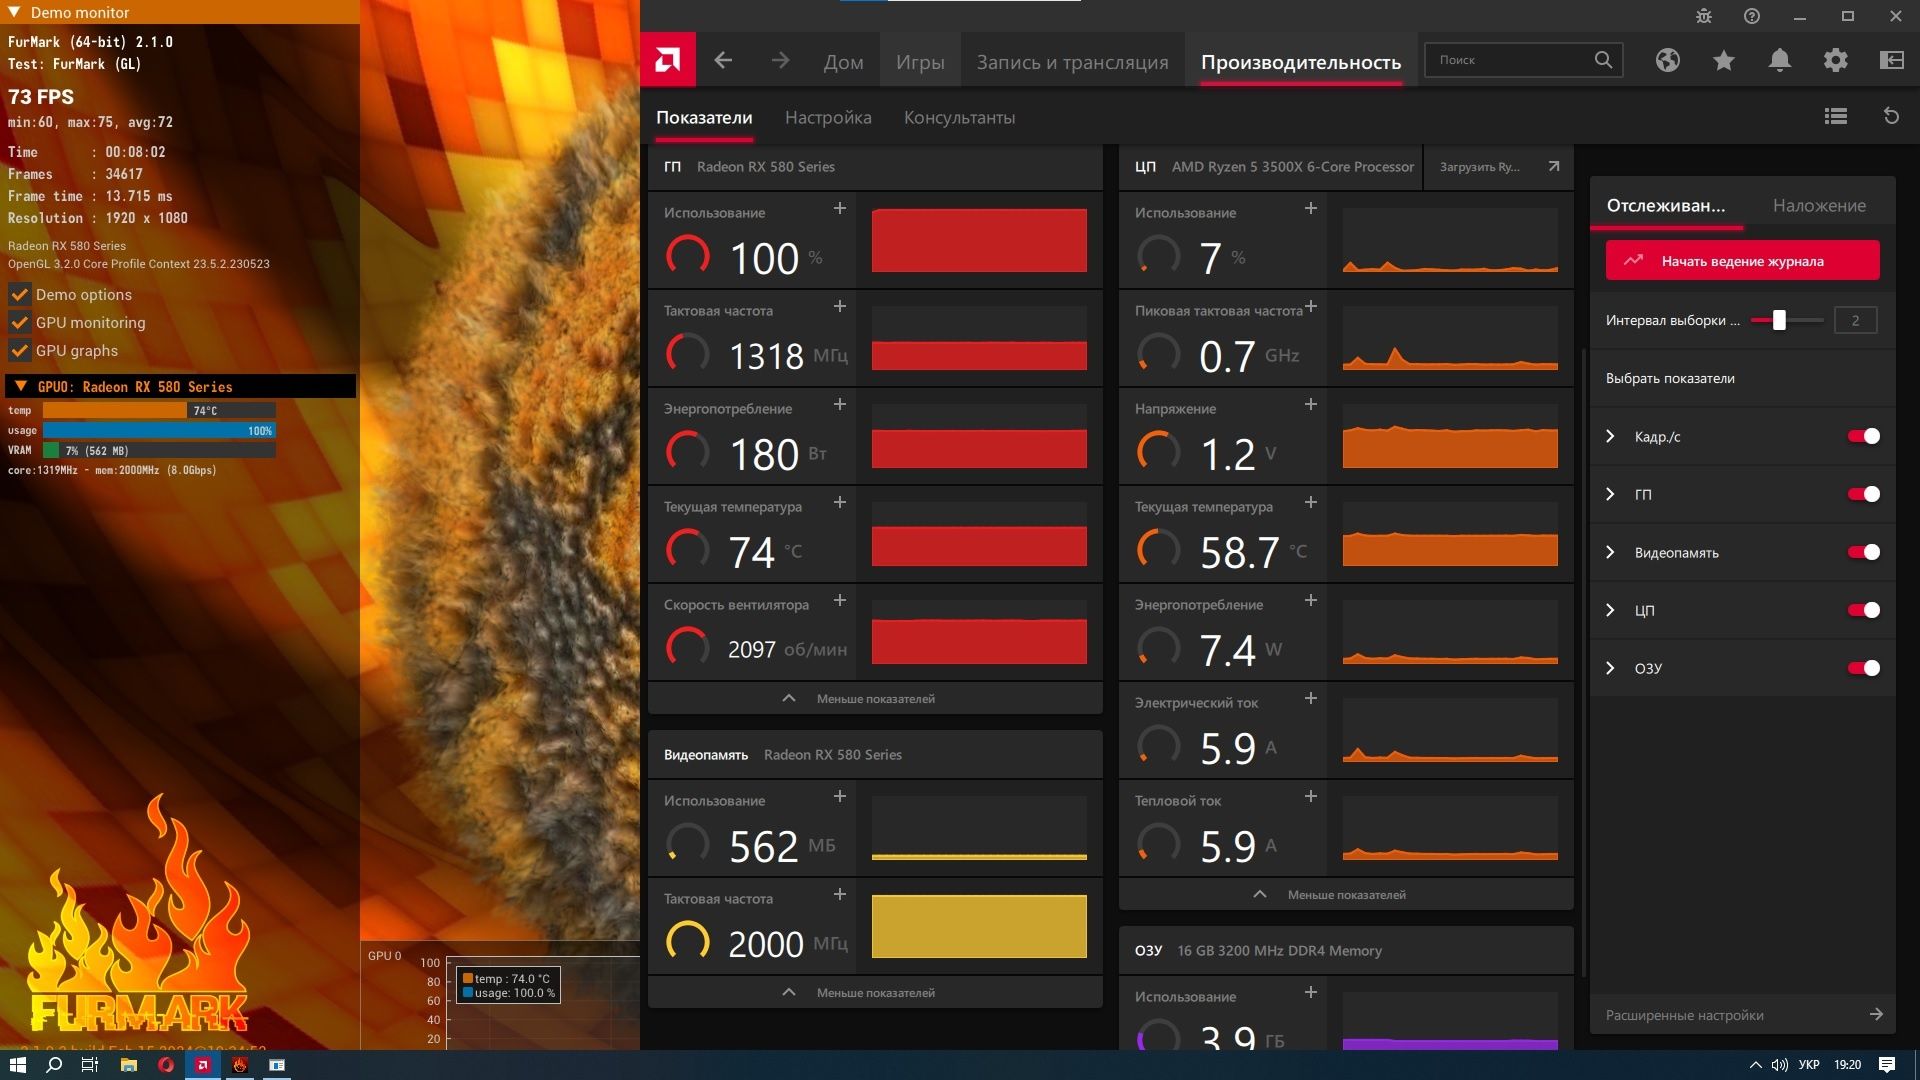Add Скорость вентилятора metric with plus
1920x1080 pixels.
click(840, 600)
